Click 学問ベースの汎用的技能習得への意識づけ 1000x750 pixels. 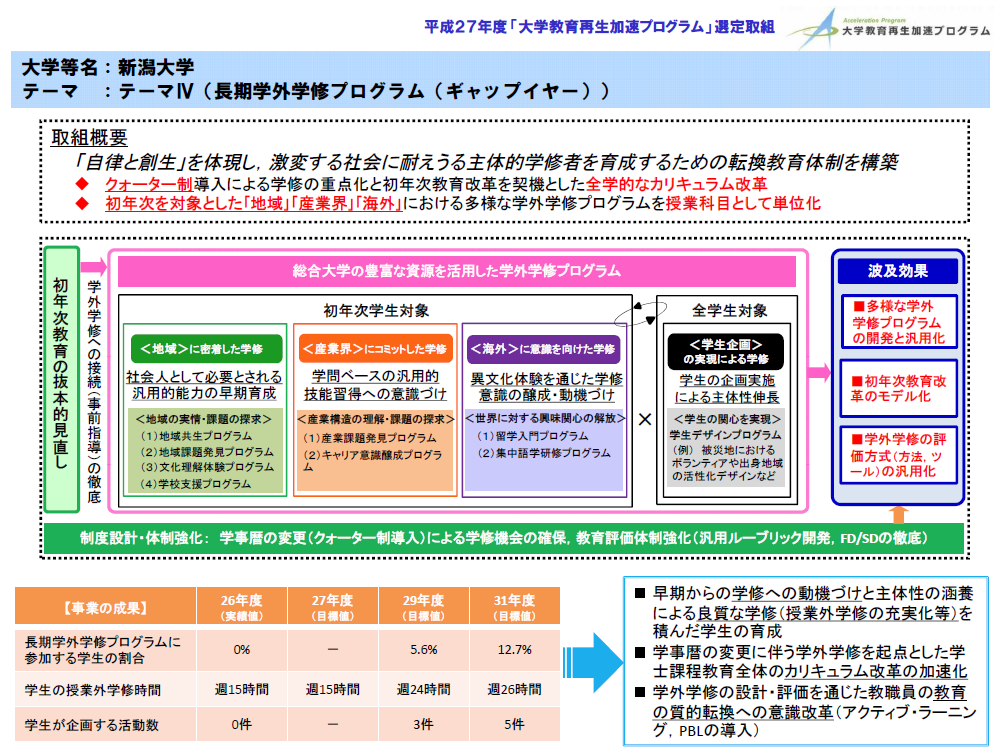coord(375,385)
